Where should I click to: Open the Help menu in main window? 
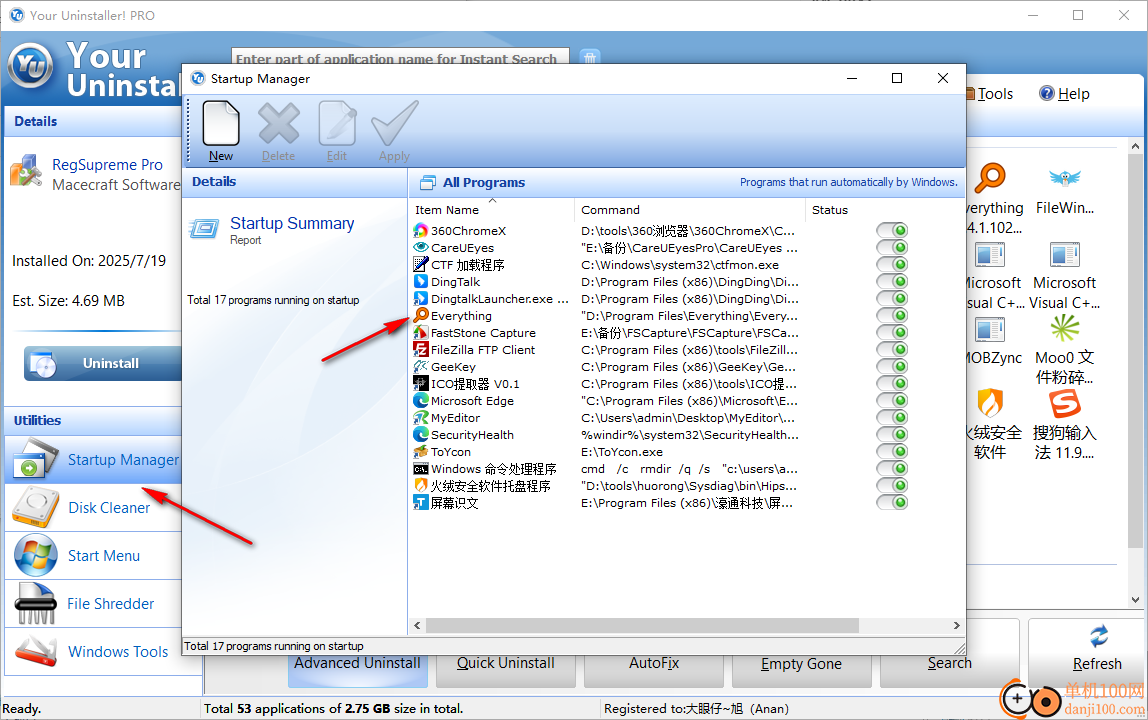(x=1065, y=94)
